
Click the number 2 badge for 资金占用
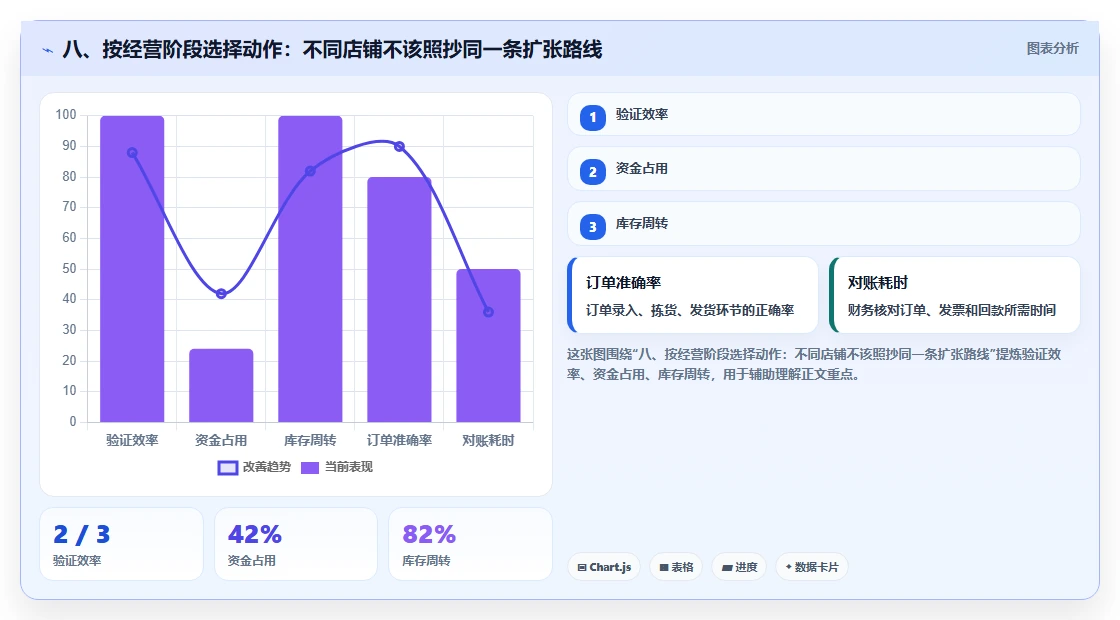(x=592, y=171)
